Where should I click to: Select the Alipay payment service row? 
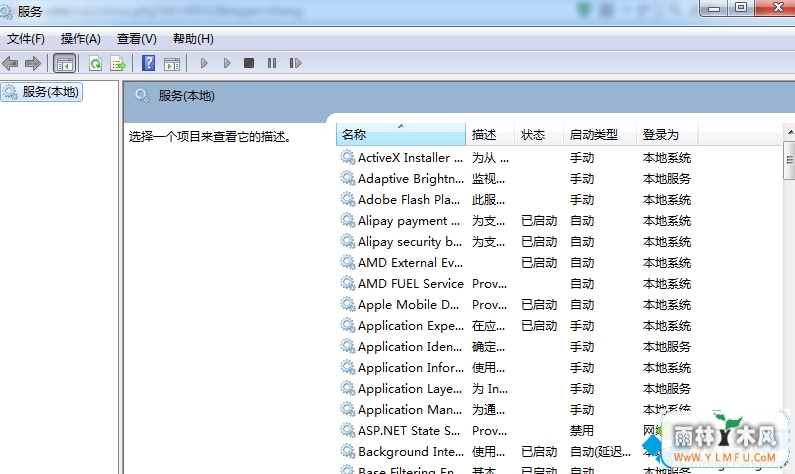517,221
